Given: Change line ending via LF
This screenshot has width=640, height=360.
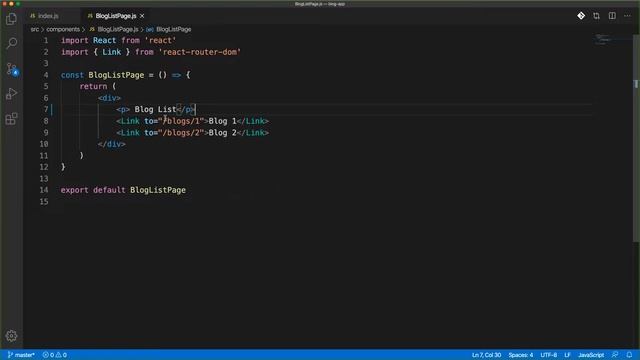Looking at the screenshot, I should pos(567,355).
